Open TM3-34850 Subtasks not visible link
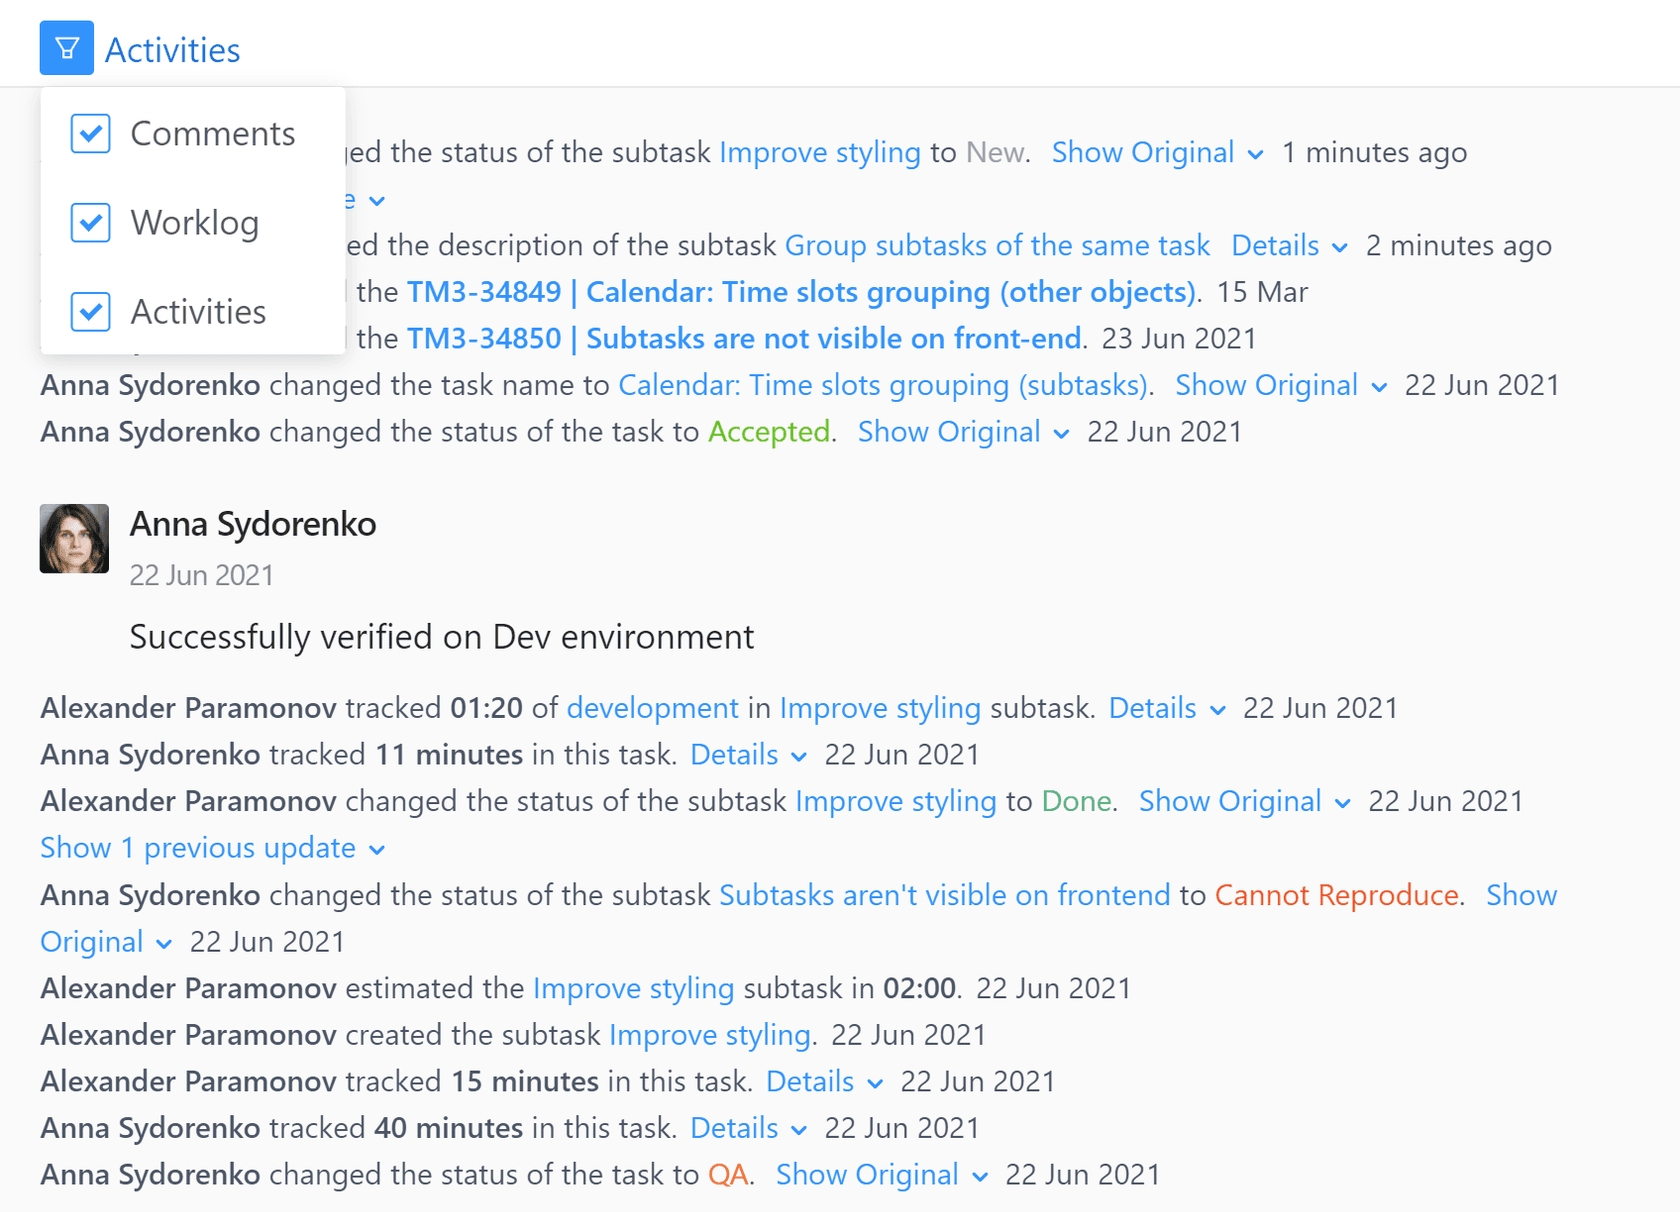 [743, 338]
